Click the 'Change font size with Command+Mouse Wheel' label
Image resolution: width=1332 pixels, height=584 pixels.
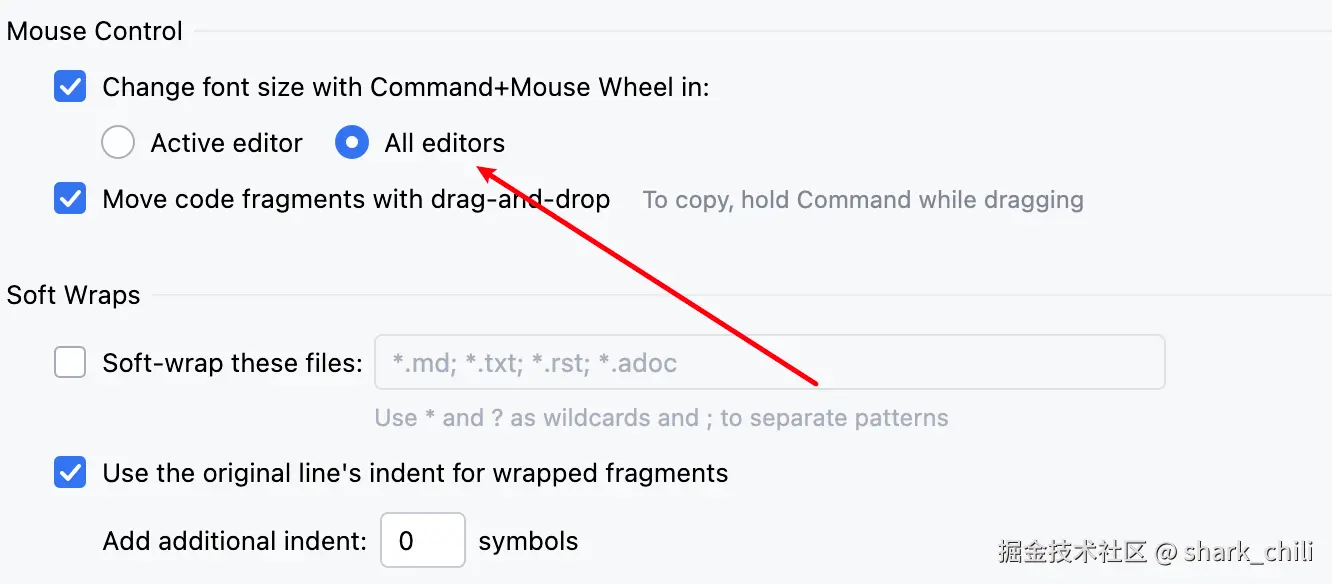405,87
